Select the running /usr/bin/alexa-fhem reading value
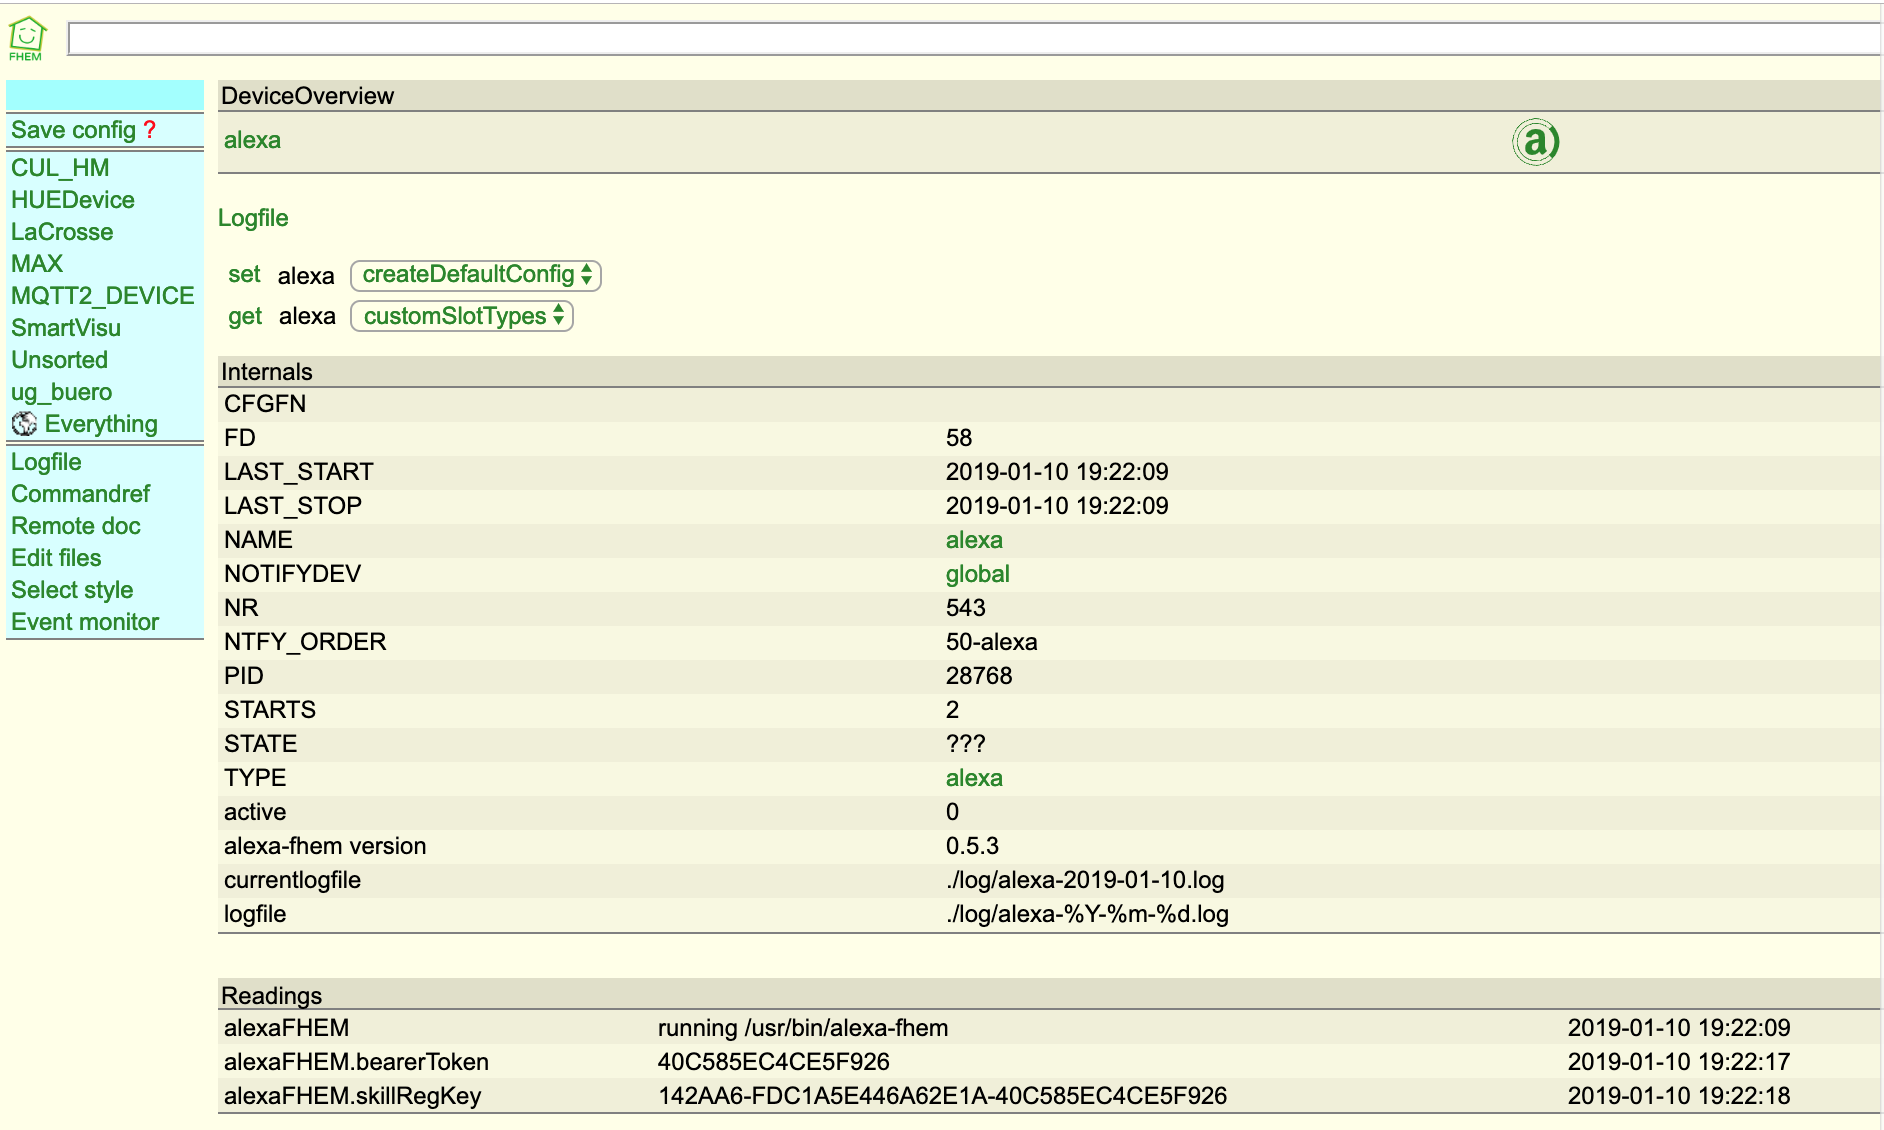 coord(803,1028)
